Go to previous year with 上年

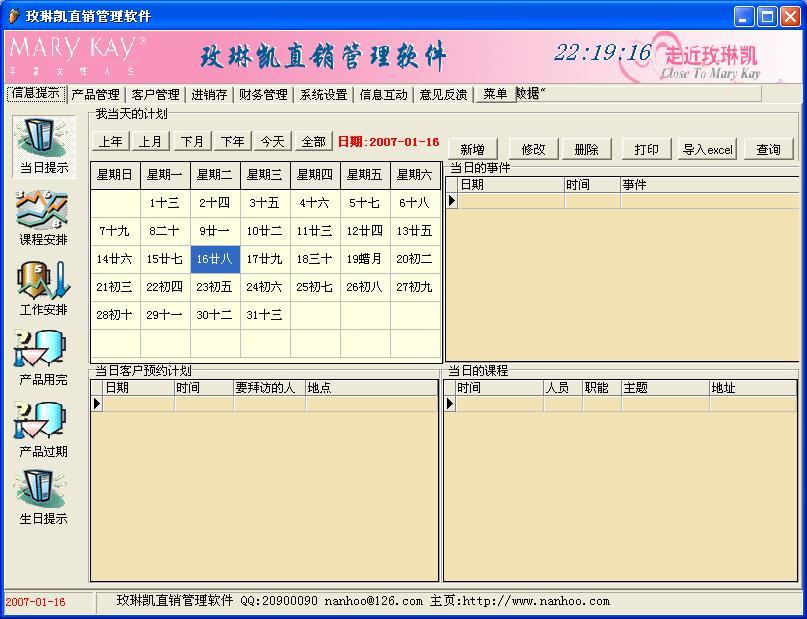[x=111, y=141]
